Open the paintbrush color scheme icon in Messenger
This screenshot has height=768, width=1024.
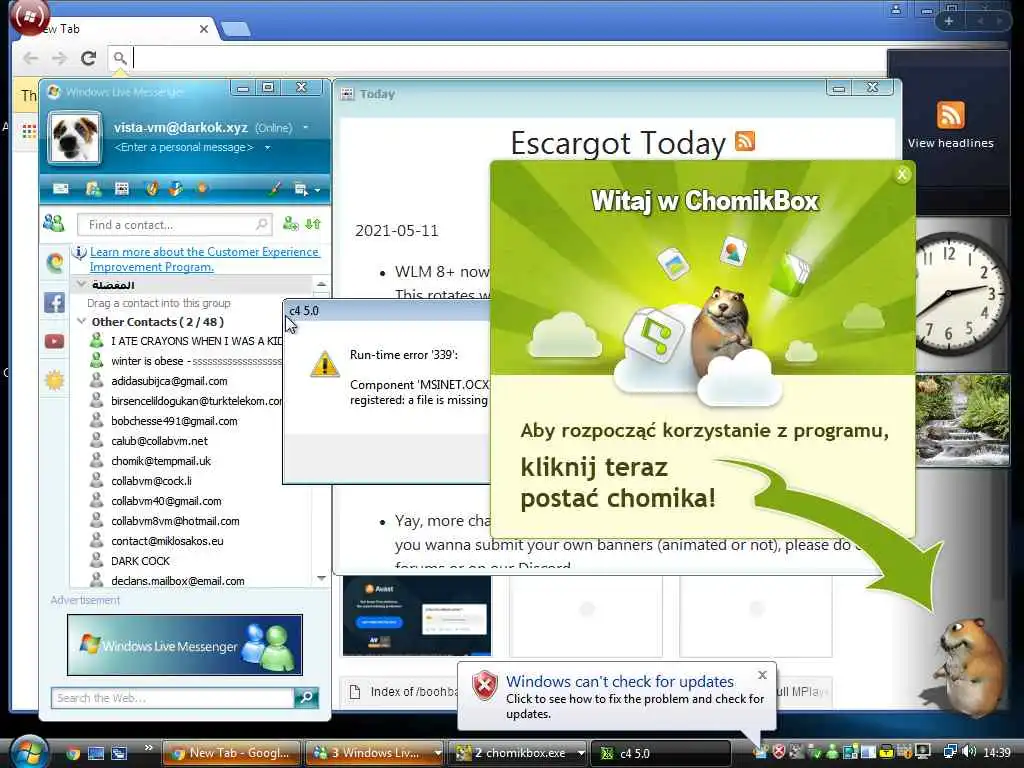(275, 189)
